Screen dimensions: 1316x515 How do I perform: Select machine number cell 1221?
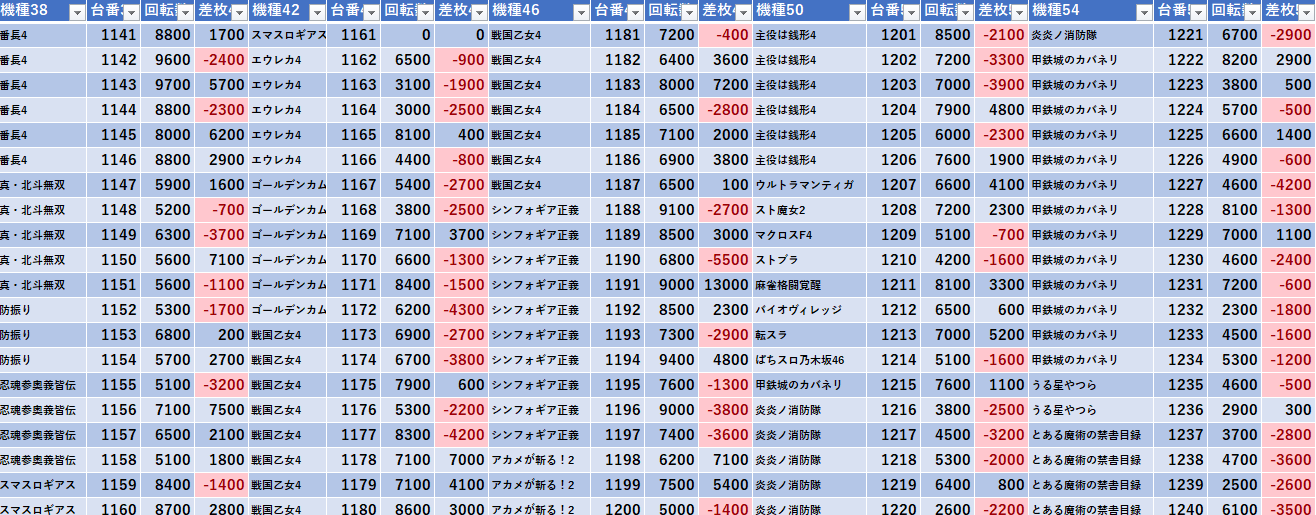coord(1181,35)
